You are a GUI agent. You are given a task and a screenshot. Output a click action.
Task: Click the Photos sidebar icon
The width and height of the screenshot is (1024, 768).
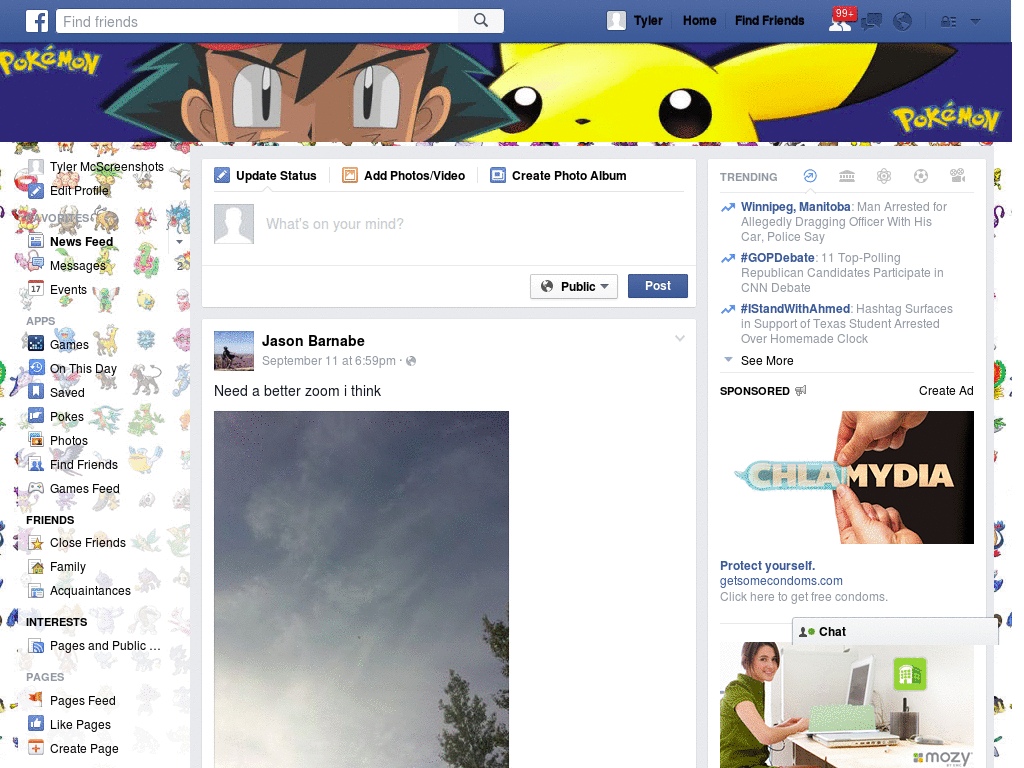point(36,440)
